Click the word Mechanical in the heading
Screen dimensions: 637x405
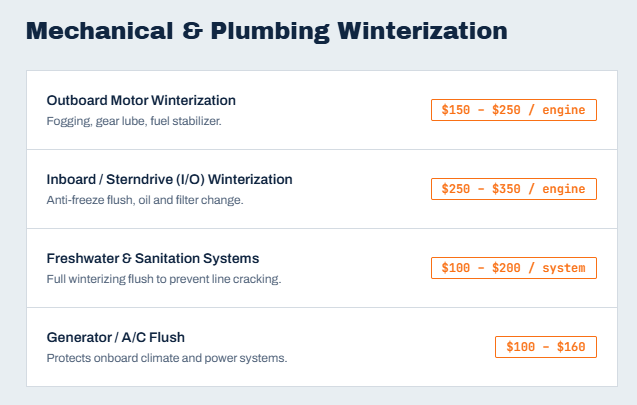pyautogui.click(x=100, y=31)
